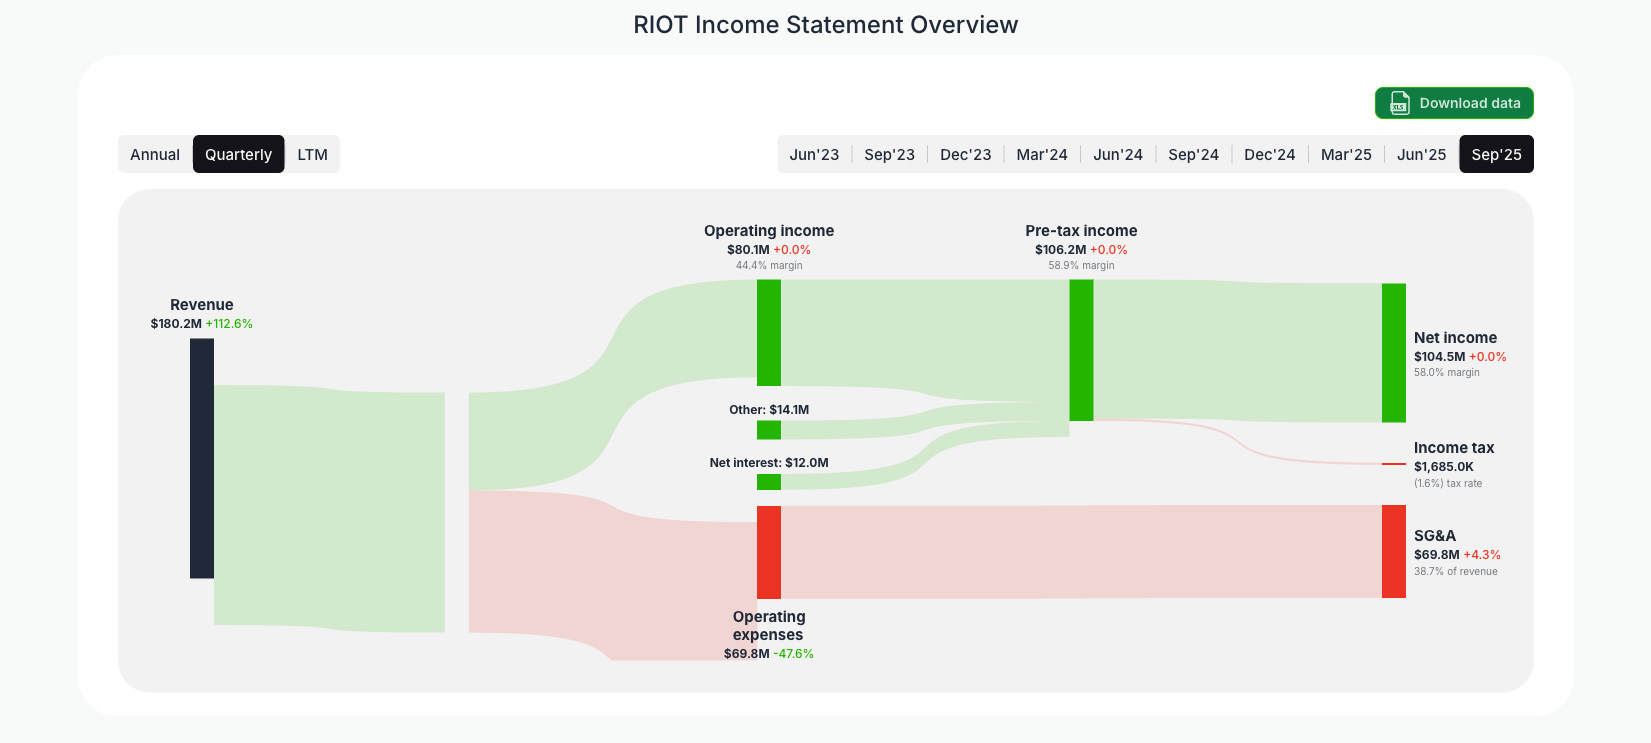This screenshot has width=1651, height=743.
Task: Click the (1.6%) tax rate text
Action: [1448, 483]
